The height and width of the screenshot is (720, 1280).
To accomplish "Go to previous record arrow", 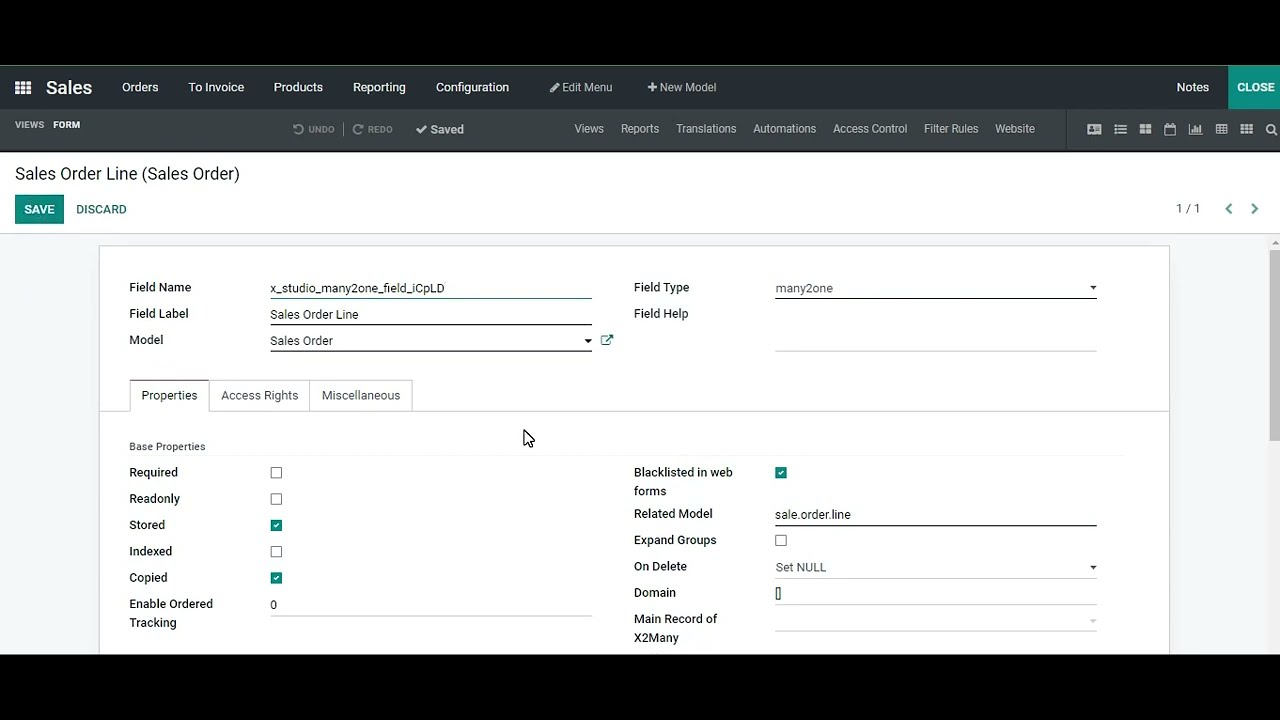I will click(x=1229, y=209).
